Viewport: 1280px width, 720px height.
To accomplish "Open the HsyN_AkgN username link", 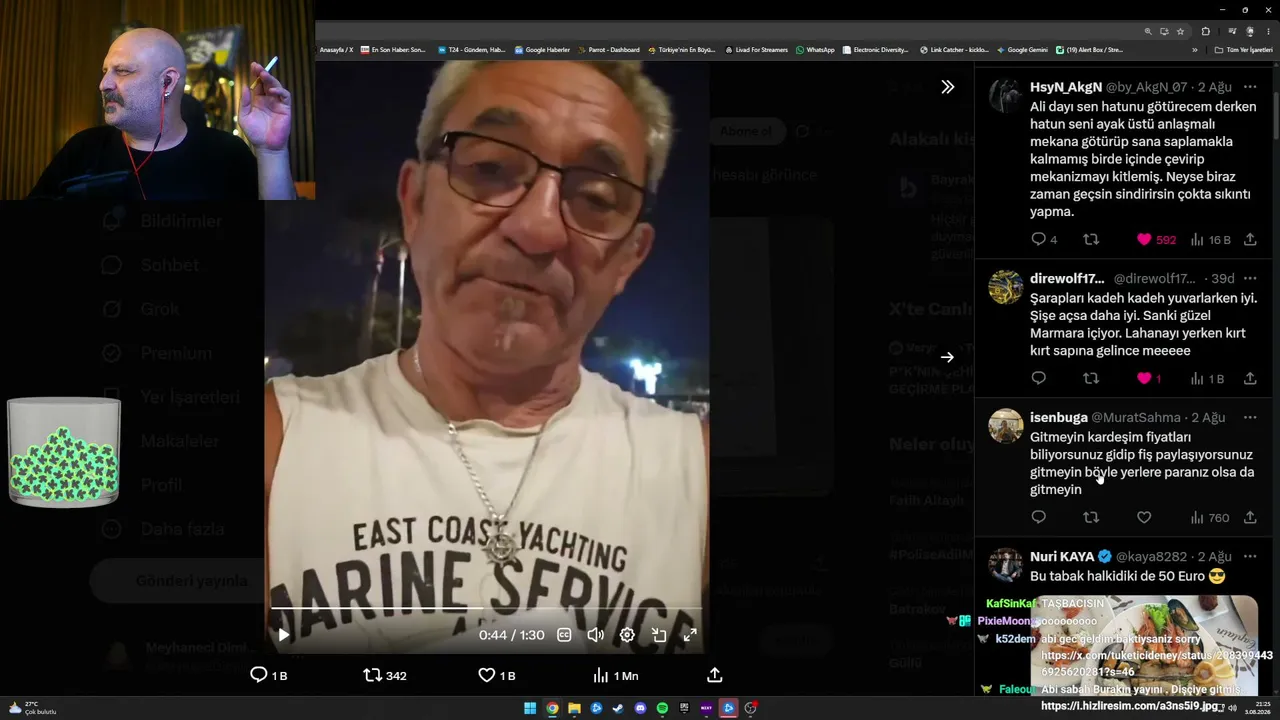I will point(1066,87).
